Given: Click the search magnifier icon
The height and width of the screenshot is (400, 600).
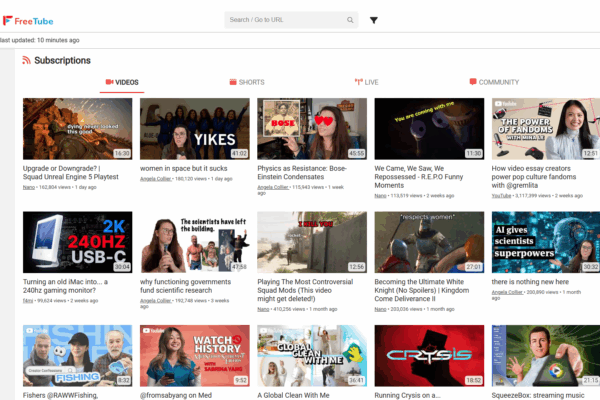Looking at the screenshot, I should (350, 20).
